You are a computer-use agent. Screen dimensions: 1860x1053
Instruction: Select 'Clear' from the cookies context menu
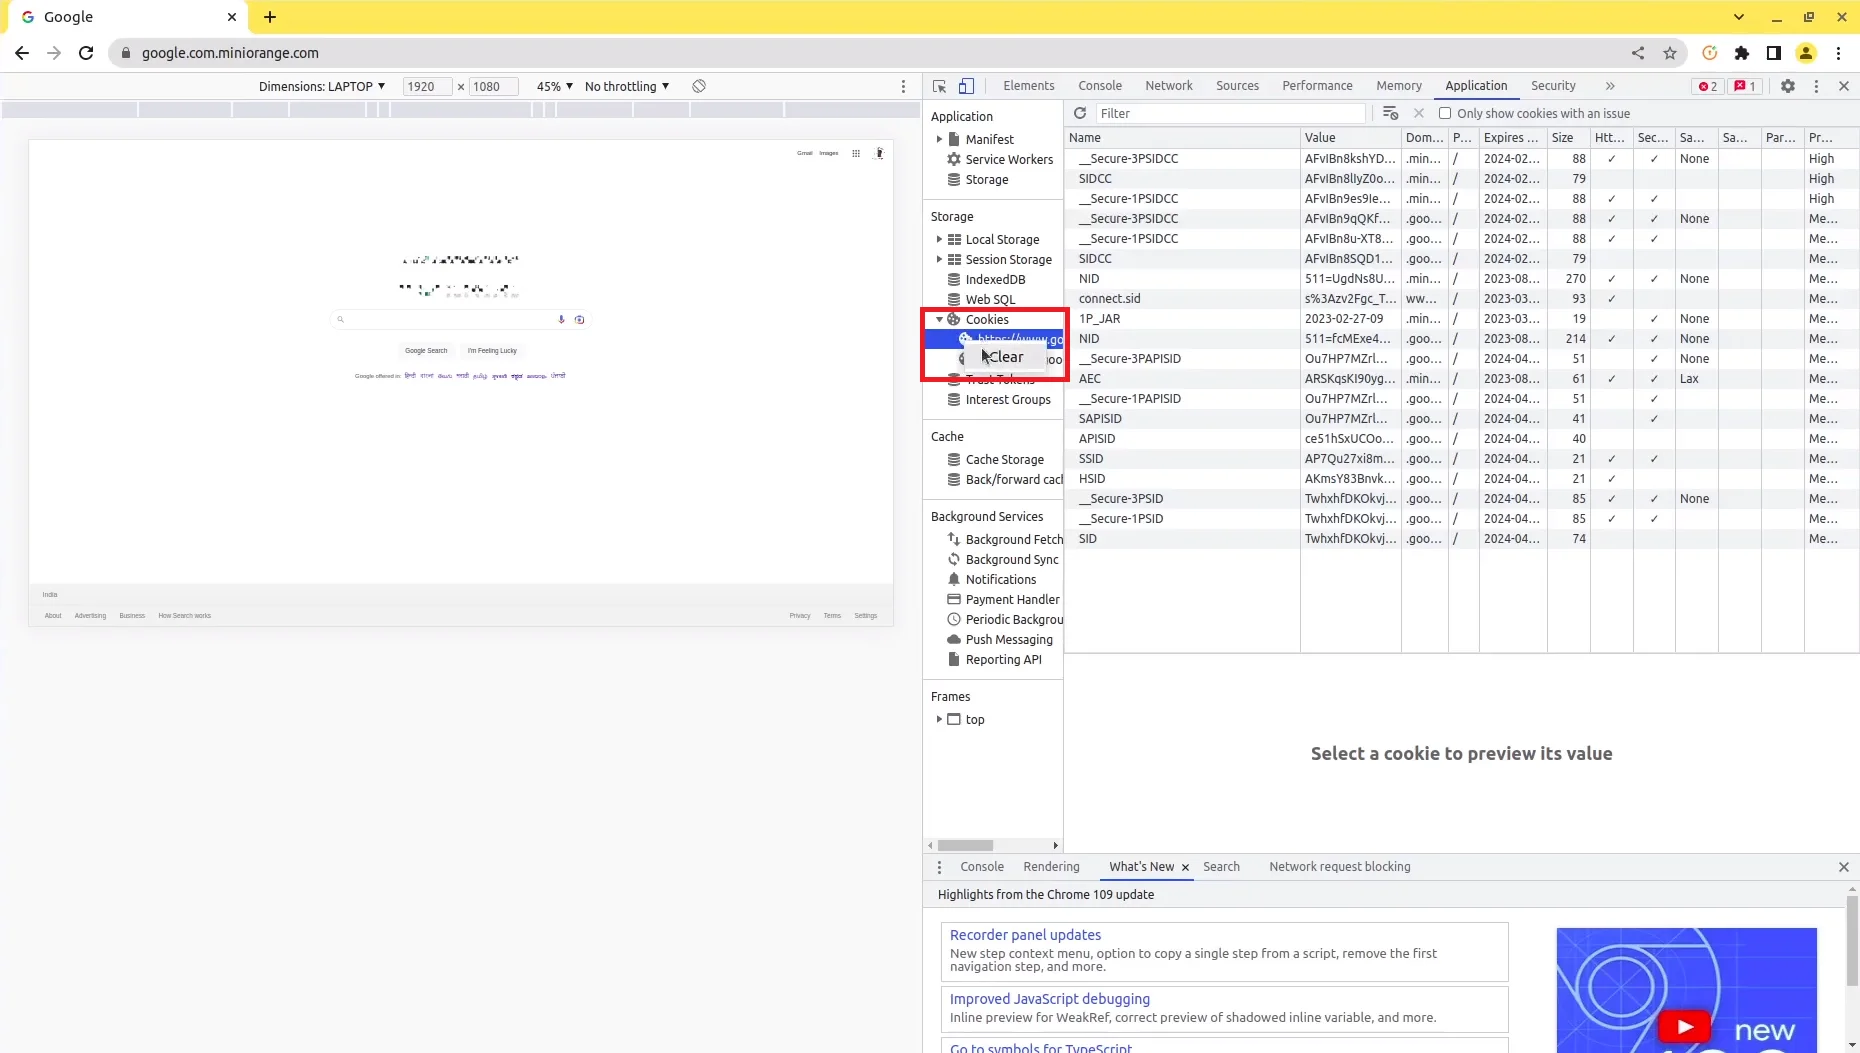(x=1005, y=357)
